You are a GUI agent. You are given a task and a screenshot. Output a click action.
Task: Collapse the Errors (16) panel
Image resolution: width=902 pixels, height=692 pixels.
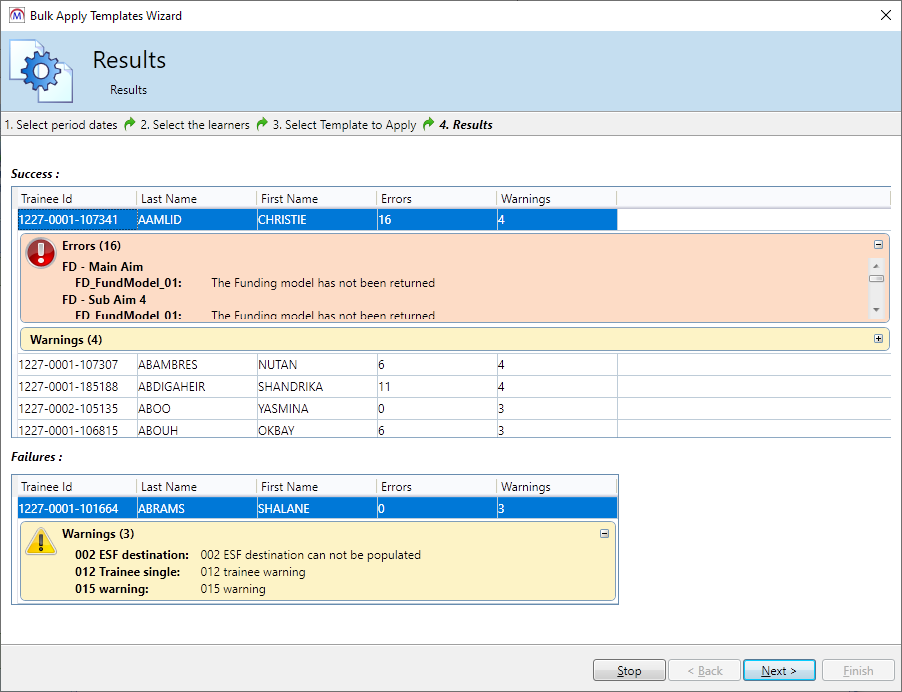coord(878,244)
